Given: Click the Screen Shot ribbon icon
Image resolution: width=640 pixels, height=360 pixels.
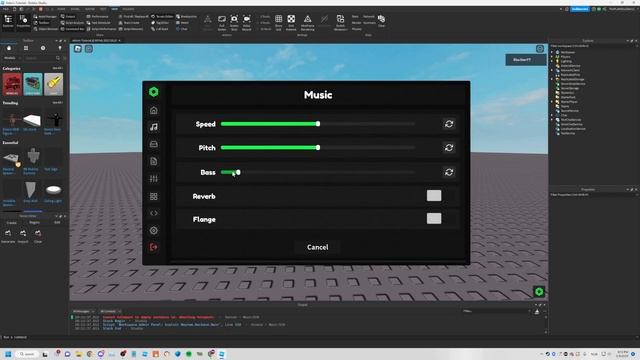Looking at the screenshot, I should coord(234,23).
